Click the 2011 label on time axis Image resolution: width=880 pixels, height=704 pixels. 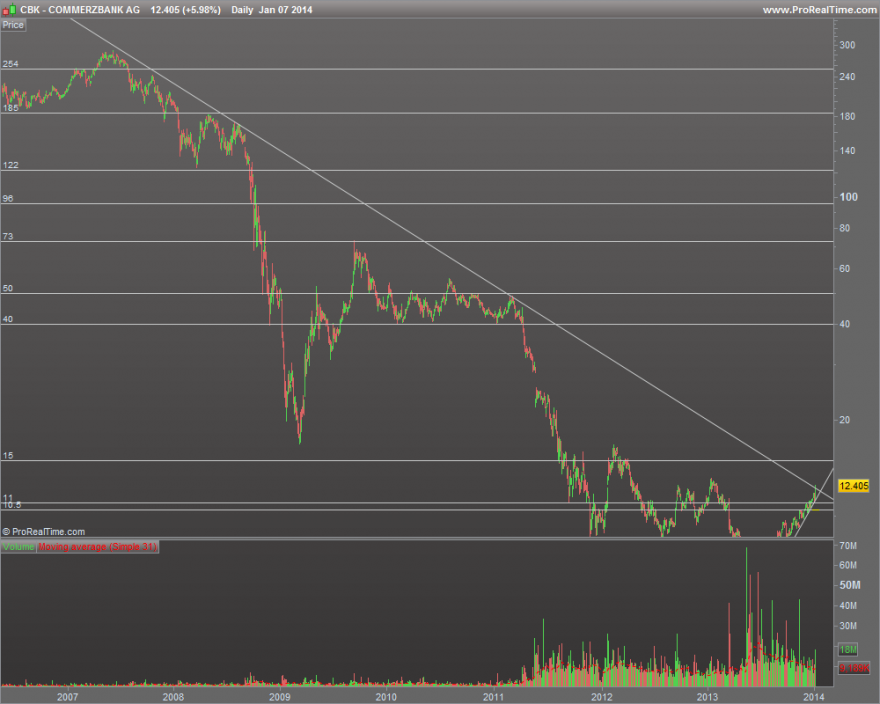tap(493, 697)
